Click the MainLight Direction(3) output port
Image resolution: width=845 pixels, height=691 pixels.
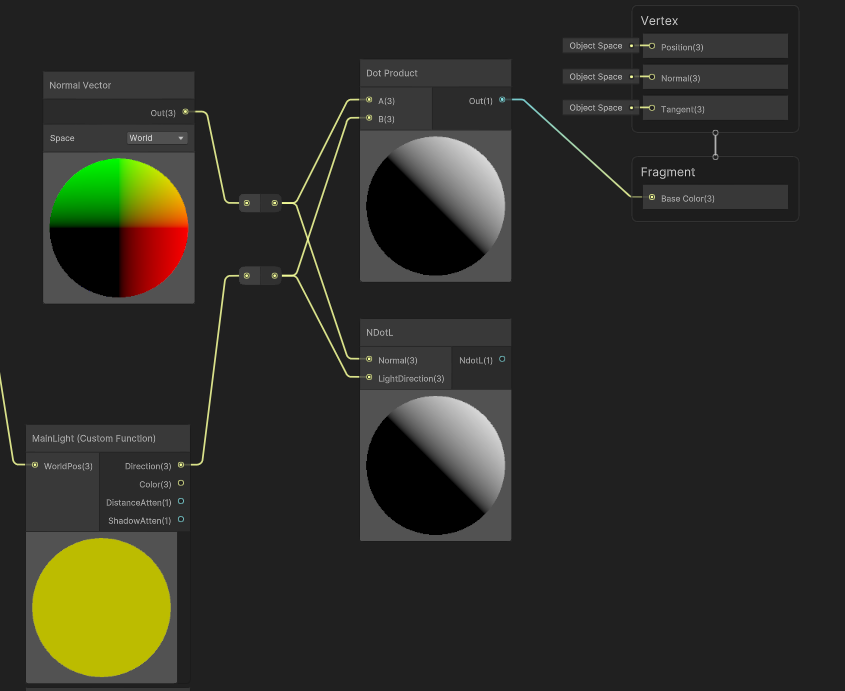181,465
